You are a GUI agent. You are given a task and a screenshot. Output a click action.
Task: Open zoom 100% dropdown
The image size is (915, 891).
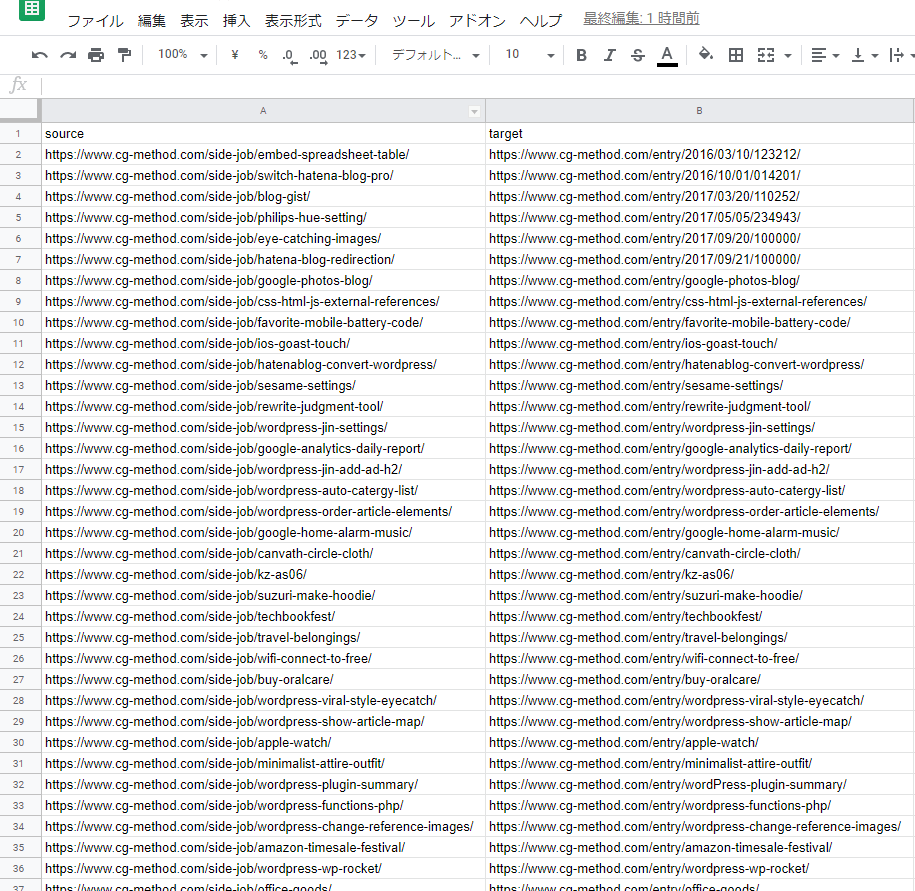tap(183, 55)
